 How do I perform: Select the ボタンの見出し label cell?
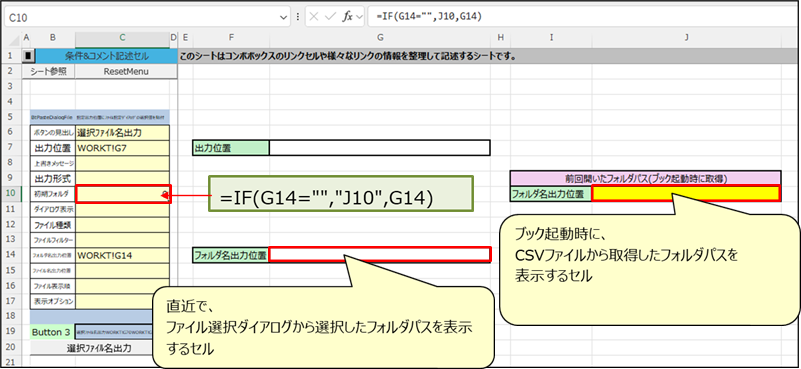click(x=53, y=133)
